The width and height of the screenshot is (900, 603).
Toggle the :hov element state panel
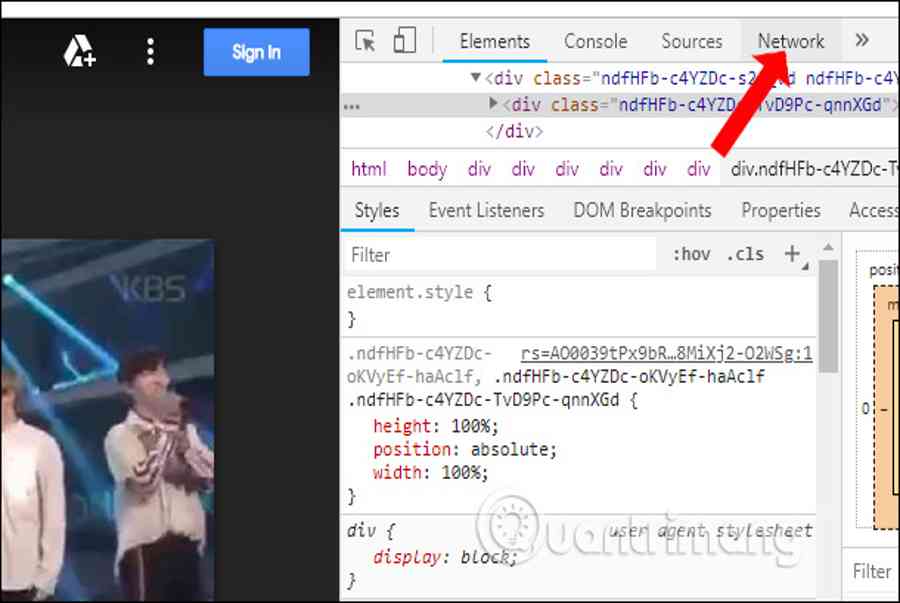tap(691, 254)
